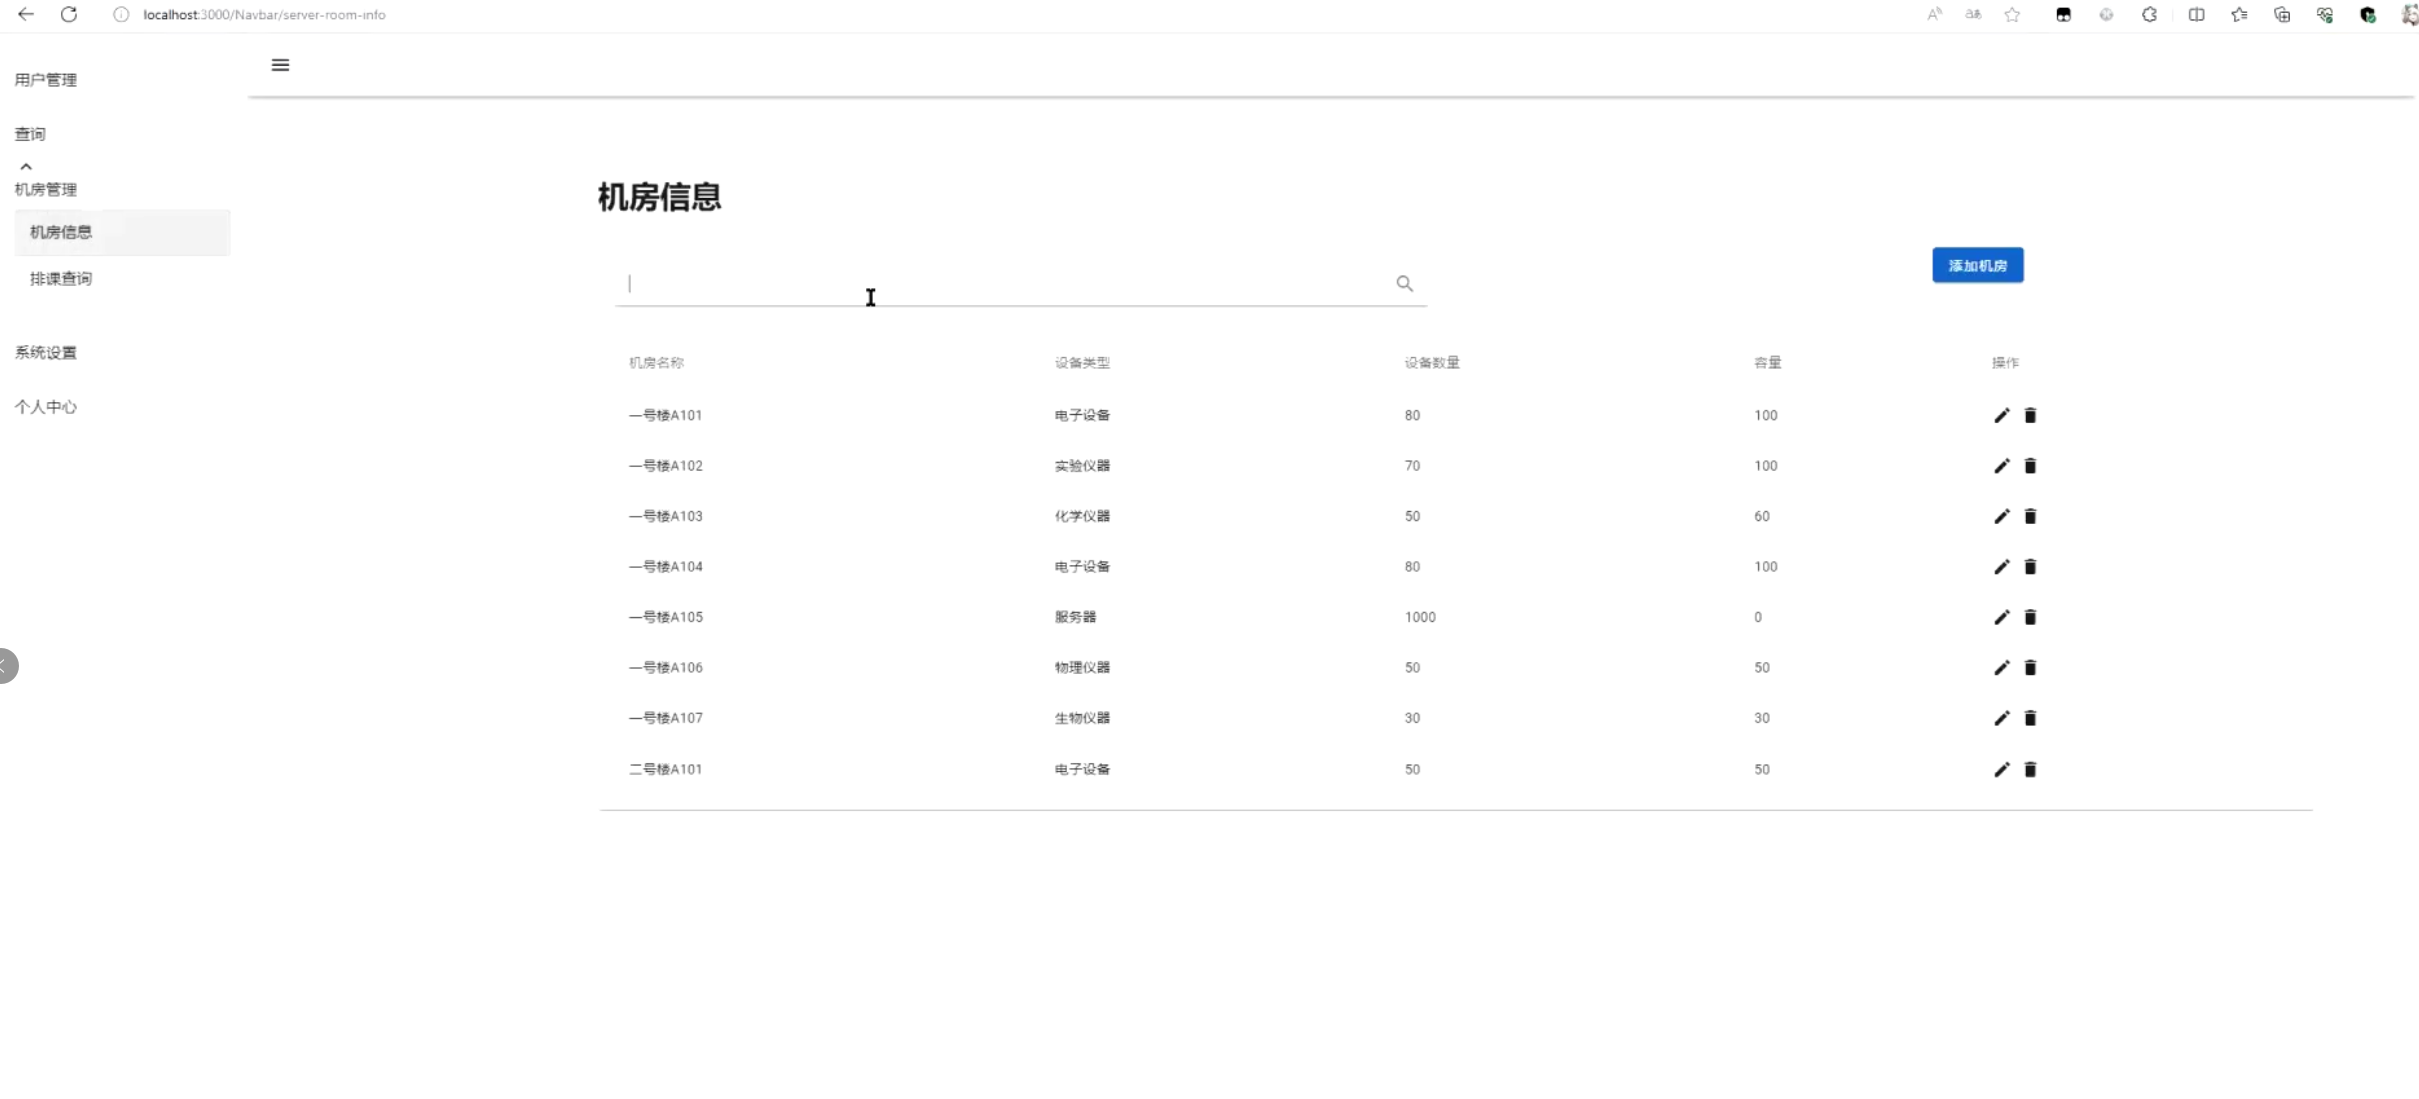Collapse the 机房管理 section
This screenshot has height=1099, width=2419.
pyautogui.click(x=25, y=165)
